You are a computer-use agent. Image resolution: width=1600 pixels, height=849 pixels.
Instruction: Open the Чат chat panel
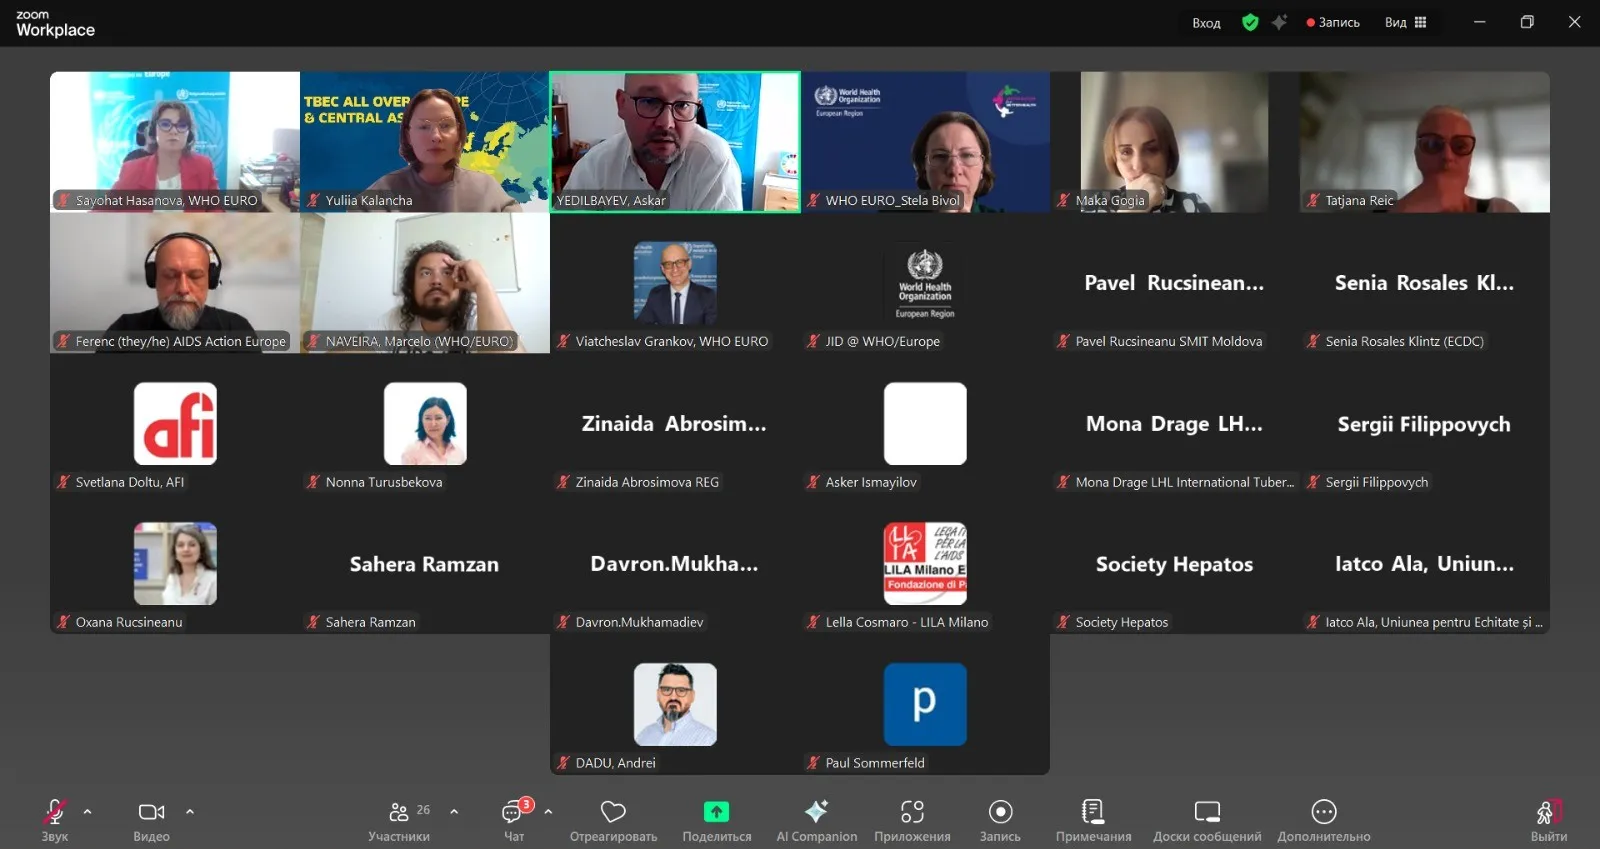tap(515, 820)
